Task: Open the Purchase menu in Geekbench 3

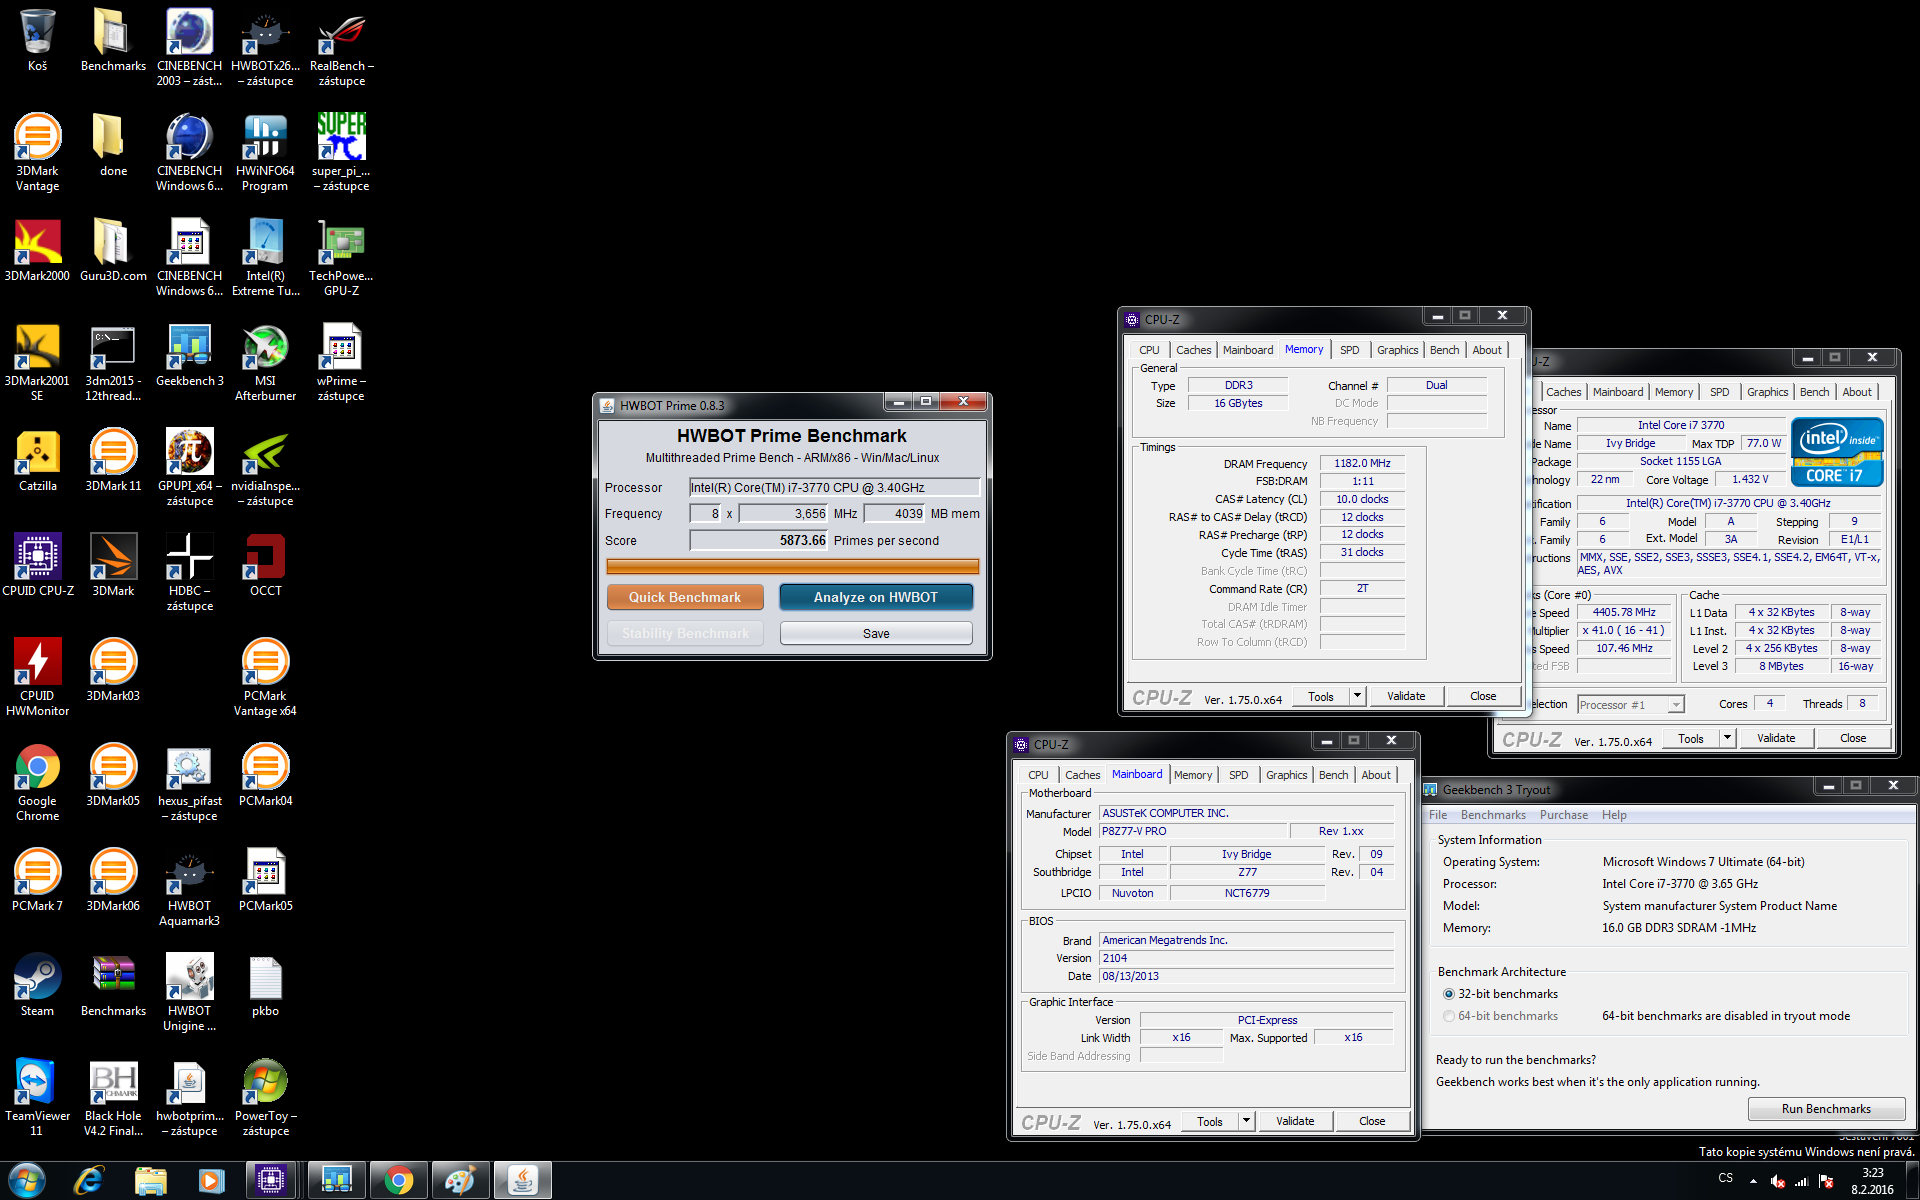Action: tap(1564, 815)
